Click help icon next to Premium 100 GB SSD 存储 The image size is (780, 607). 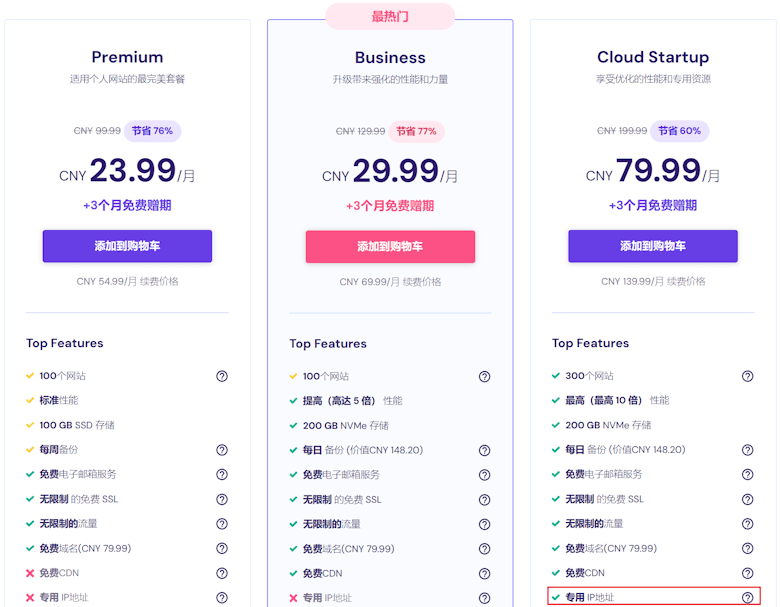(222, 425)
